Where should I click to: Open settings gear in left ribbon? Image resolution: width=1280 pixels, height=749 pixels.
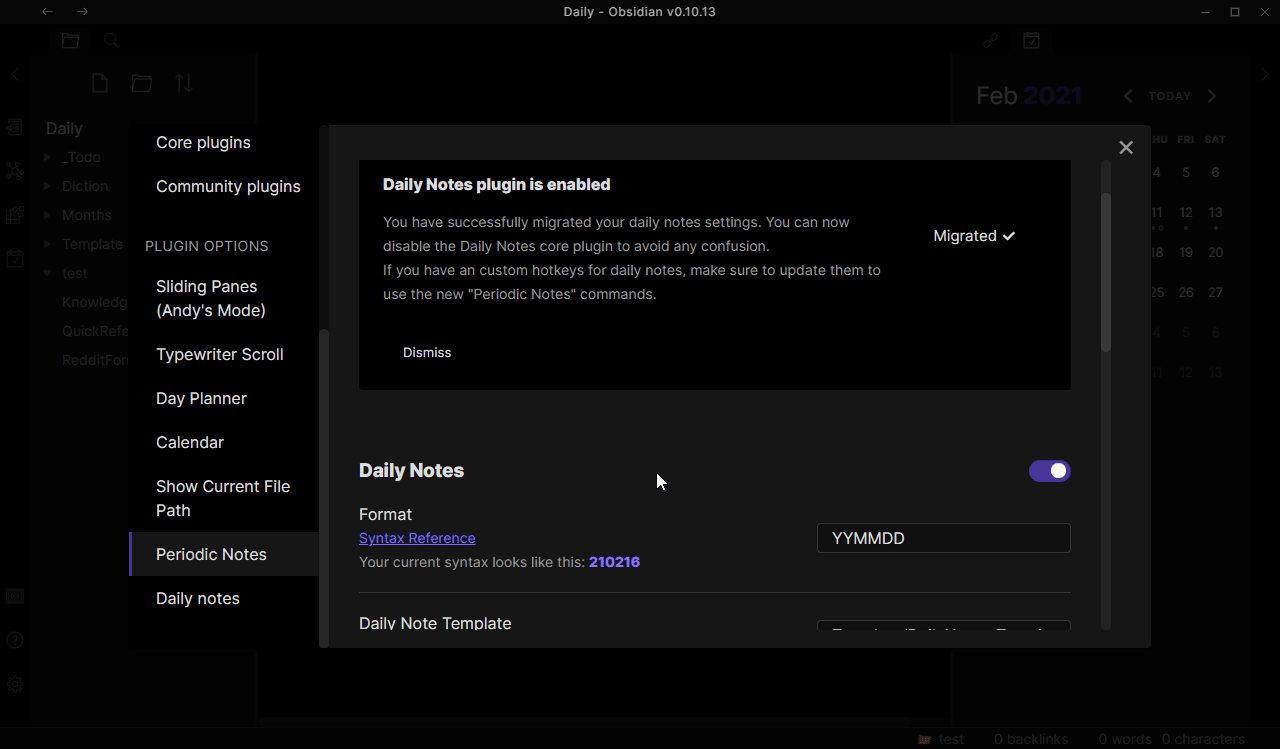pos(15,684)
